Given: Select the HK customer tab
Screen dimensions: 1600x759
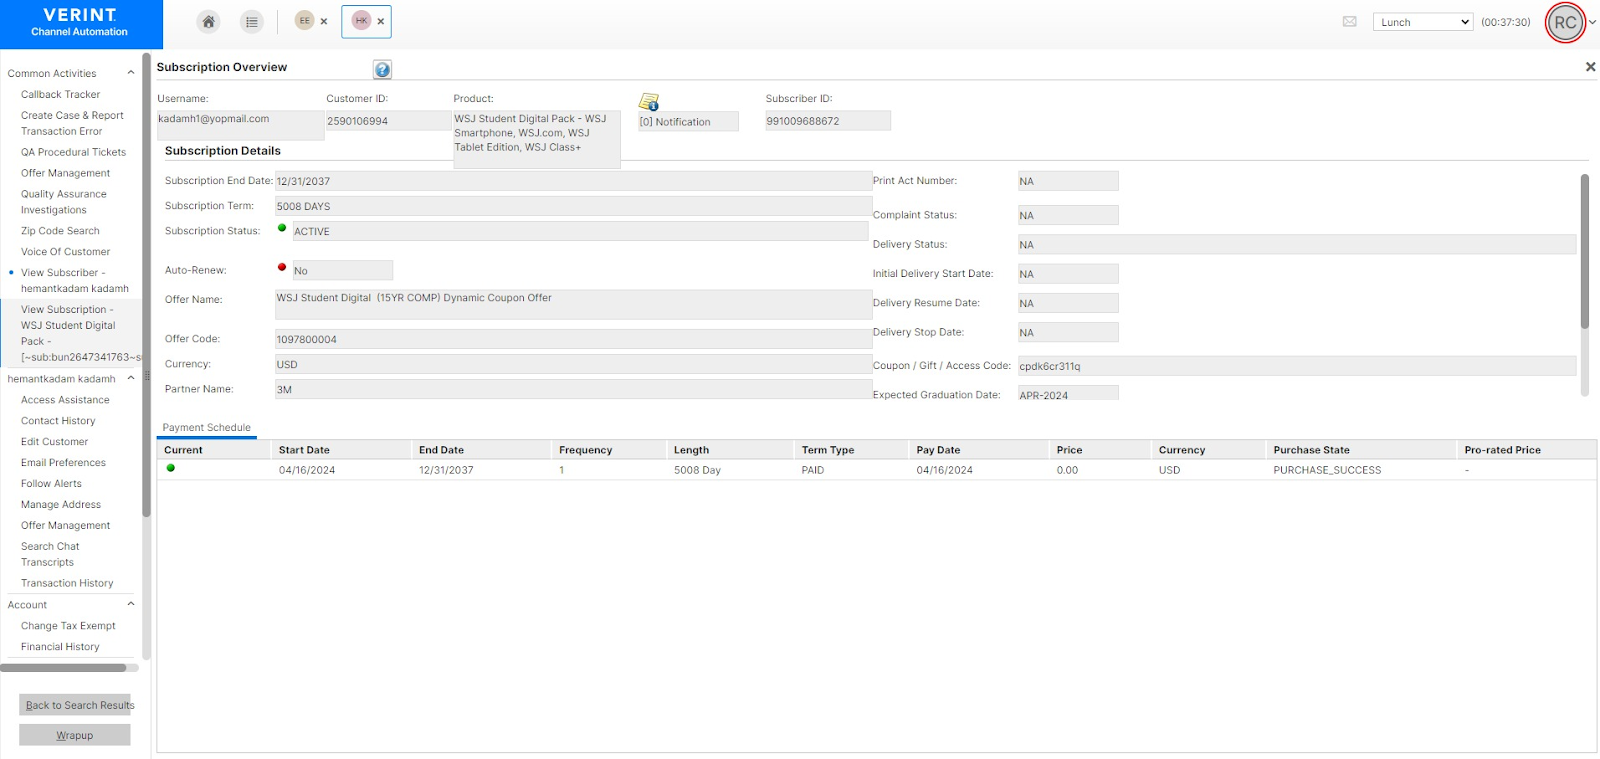Looking at the screenshot, I should (361, 20).
